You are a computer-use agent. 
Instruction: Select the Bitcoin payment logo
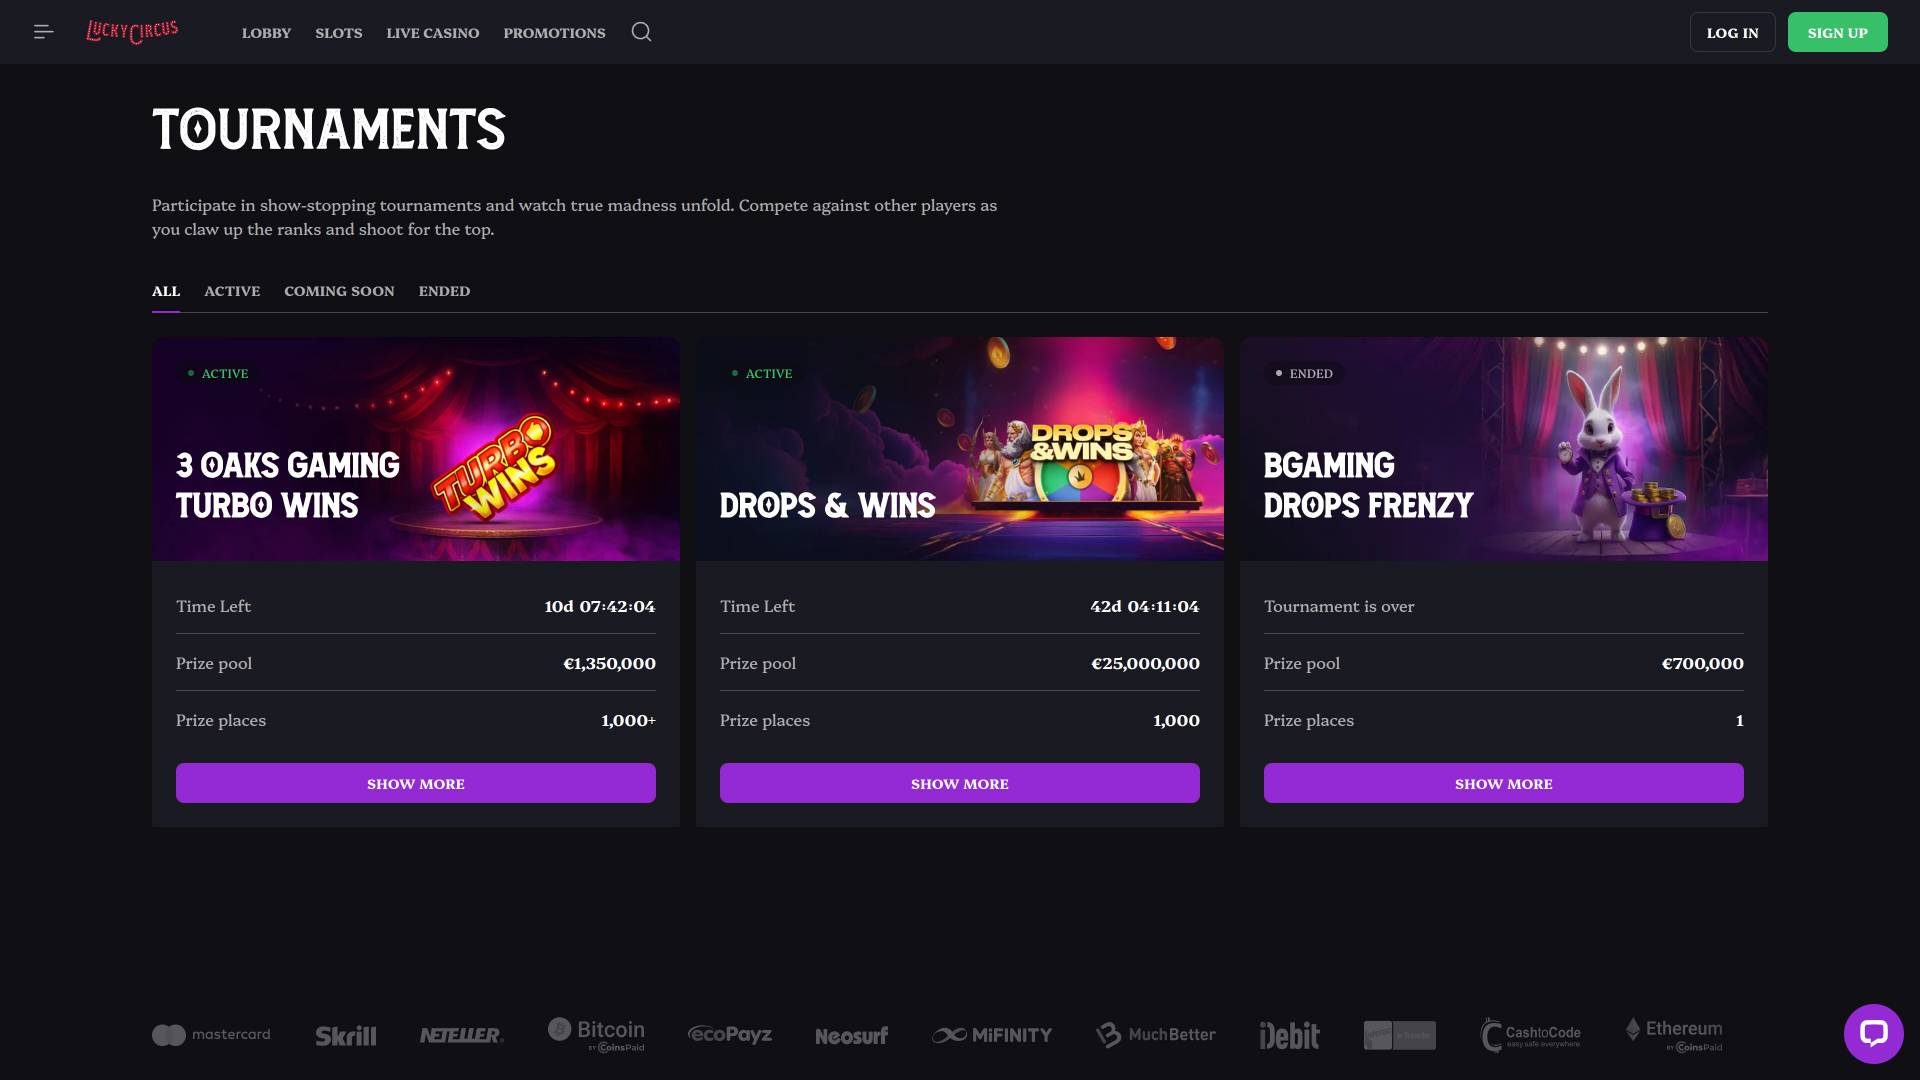[596, 1034]
